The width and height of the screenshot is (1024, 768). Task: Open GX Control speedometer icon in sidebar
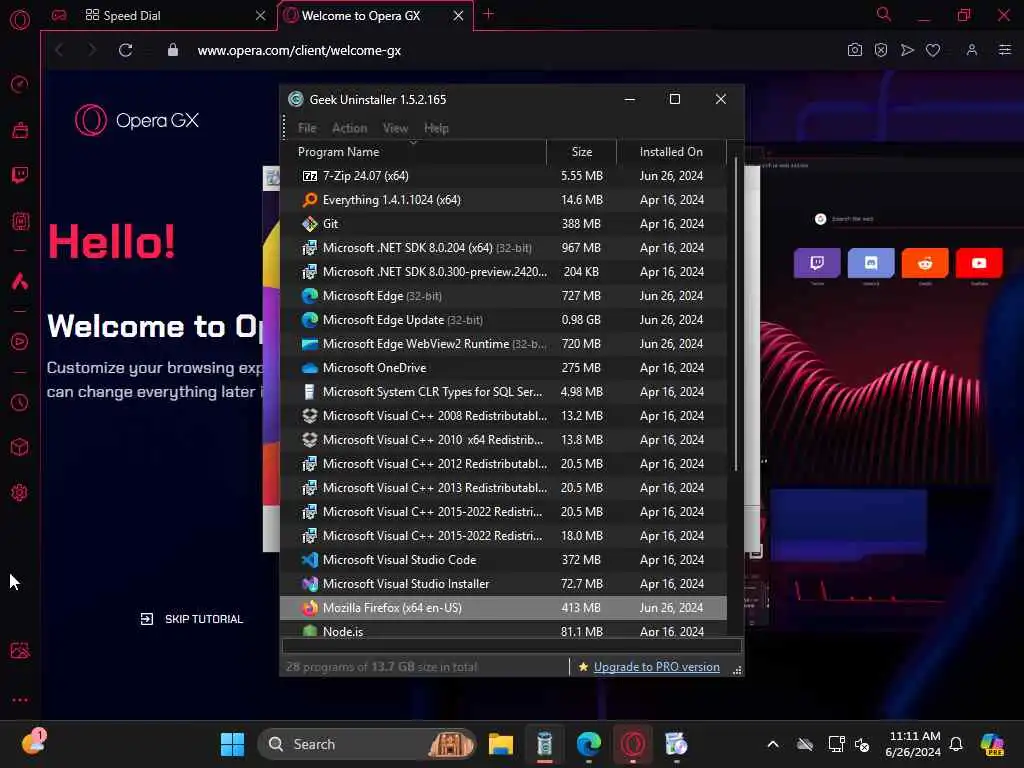point(20,84)
